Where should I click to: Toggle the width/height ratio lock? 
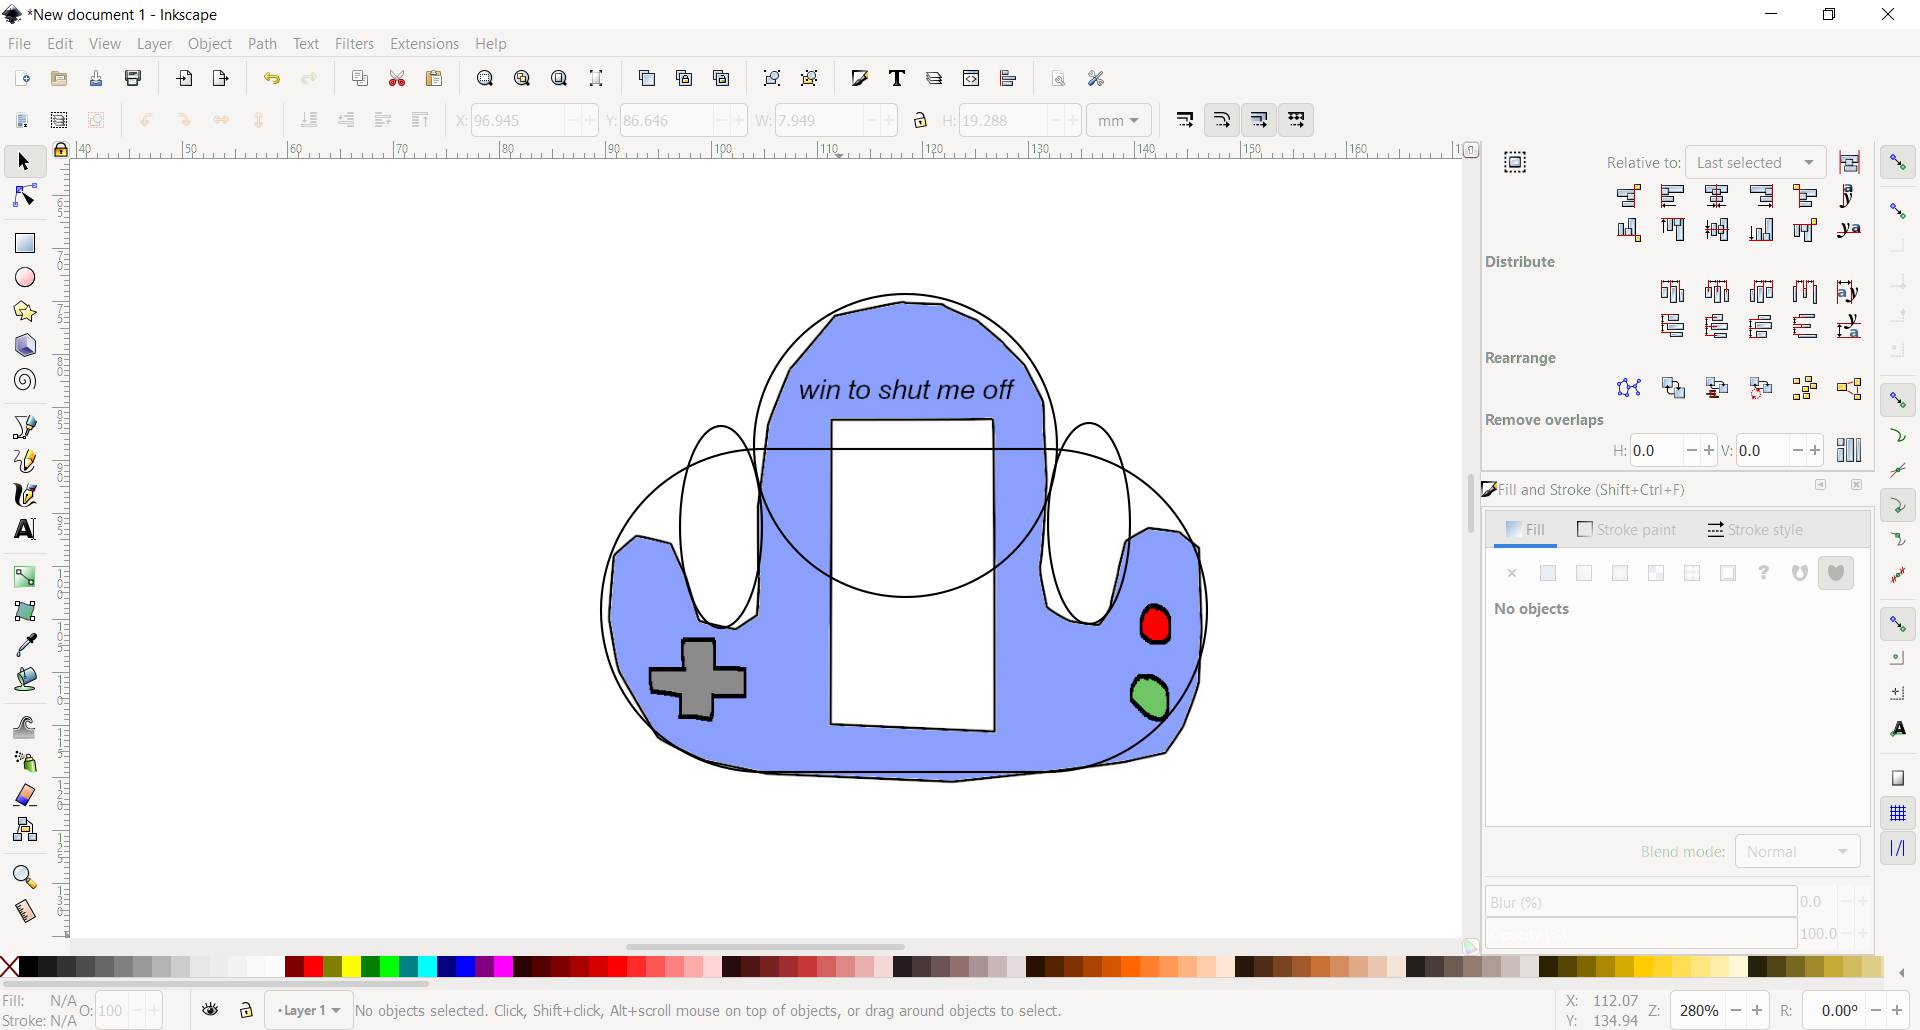tap(920, 121)
